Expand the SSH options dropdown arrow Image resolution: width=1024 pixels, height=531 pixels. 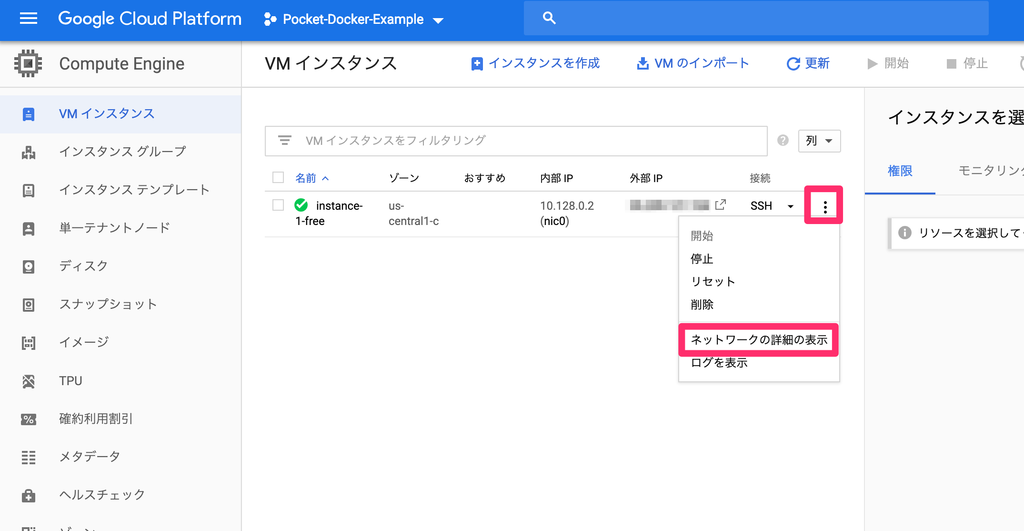pyautogui.click(x=790, y=206)
